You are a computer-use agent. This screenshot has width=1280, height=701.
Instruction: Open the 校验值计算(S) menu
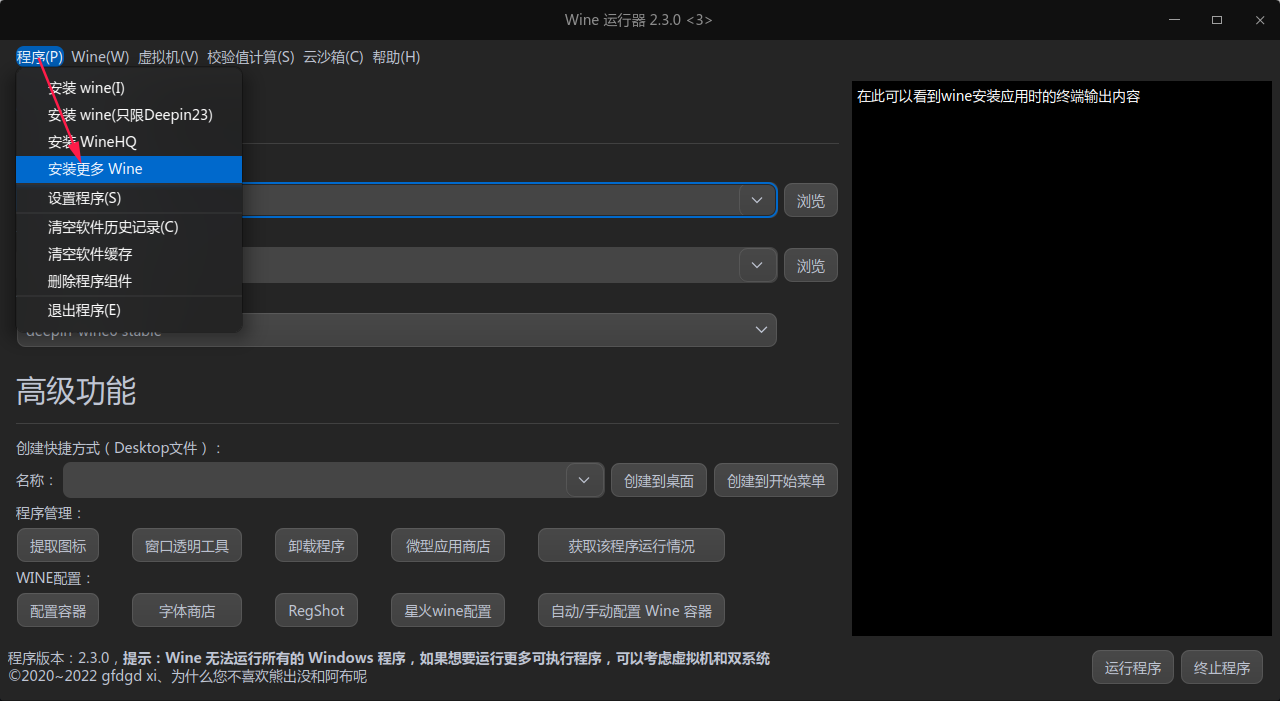(x=251, y=57)
